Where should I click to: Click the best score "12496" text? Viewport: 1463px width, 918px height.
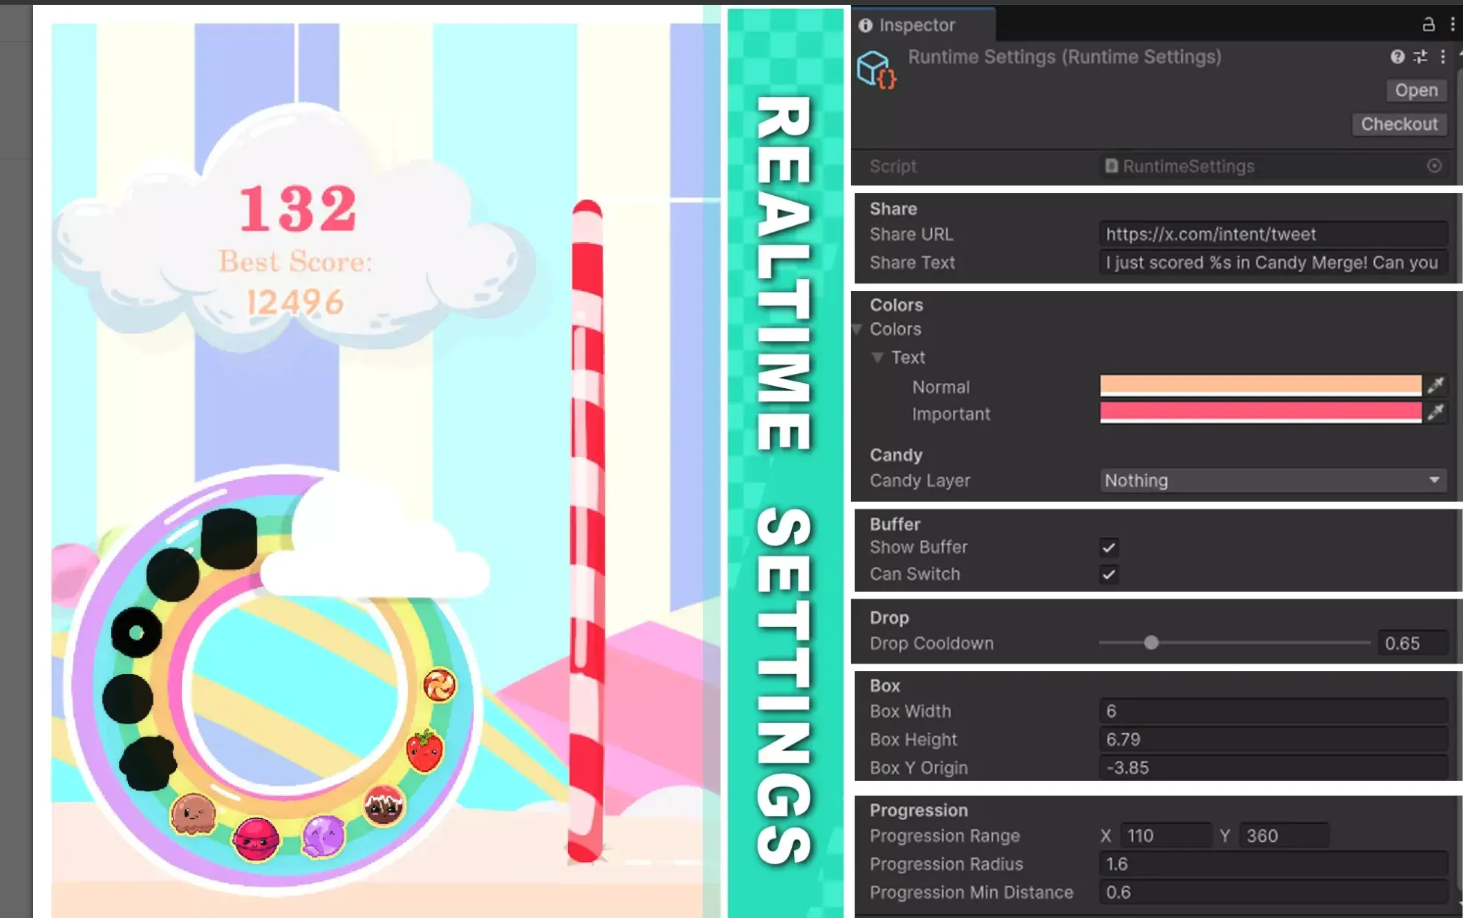pos(296,302)
